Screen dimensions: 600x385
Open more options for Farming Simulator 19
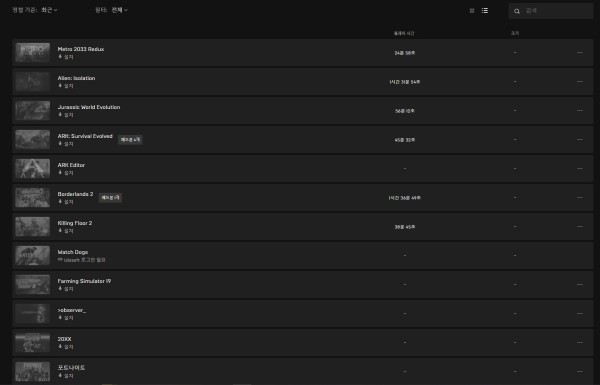[x=580, y=284]
